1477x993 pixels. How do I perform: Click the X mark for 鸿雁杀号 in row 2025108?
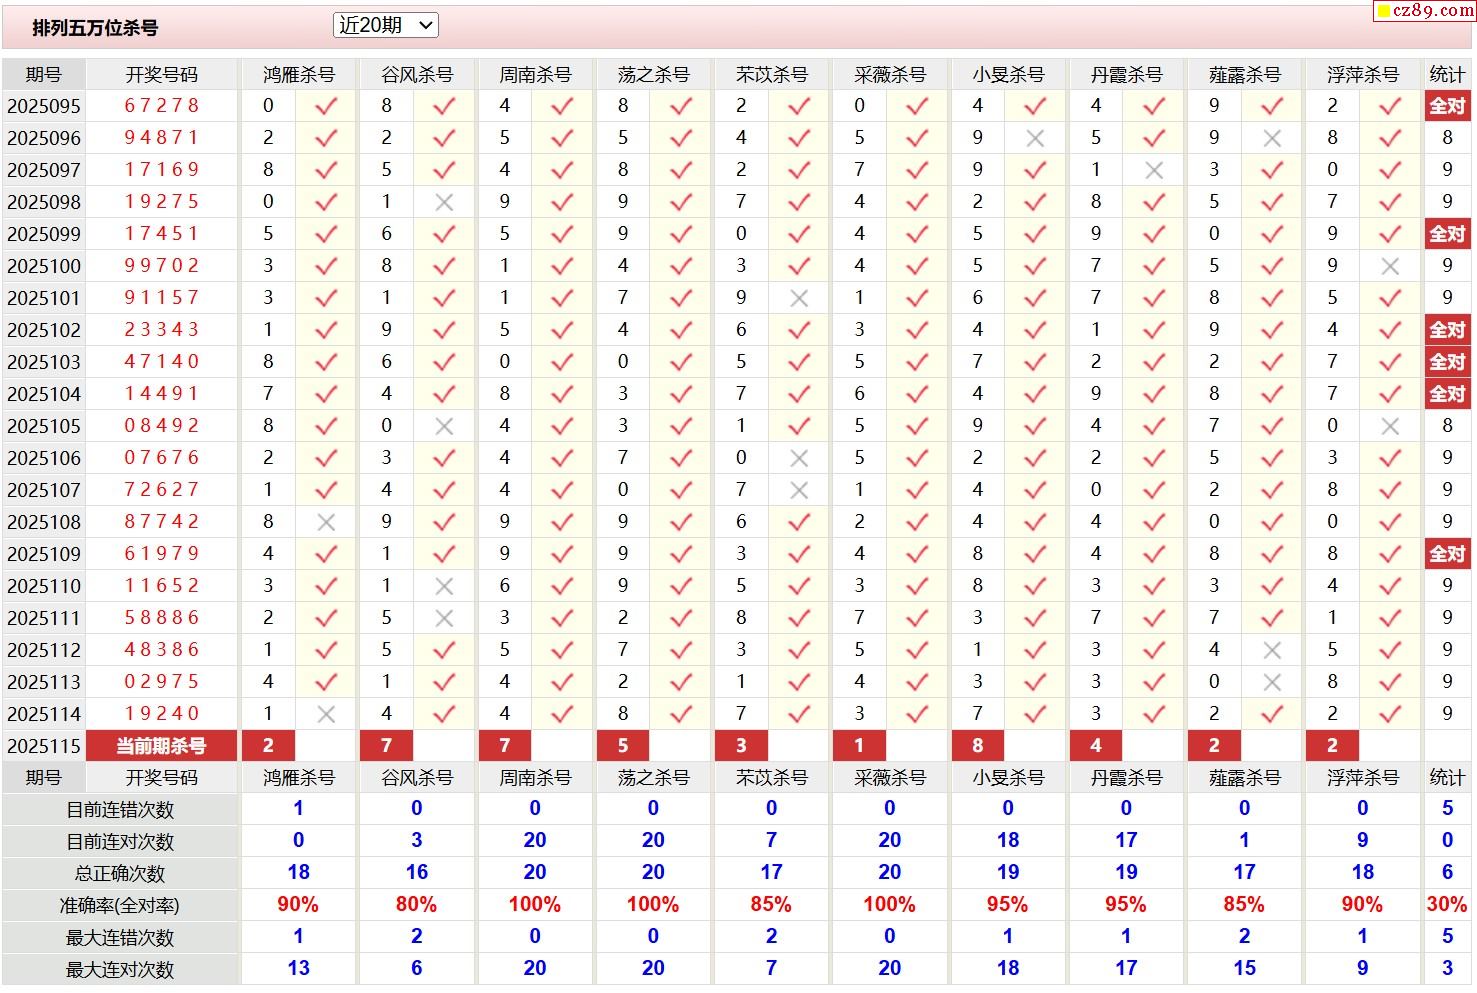[x=326, y=522]
